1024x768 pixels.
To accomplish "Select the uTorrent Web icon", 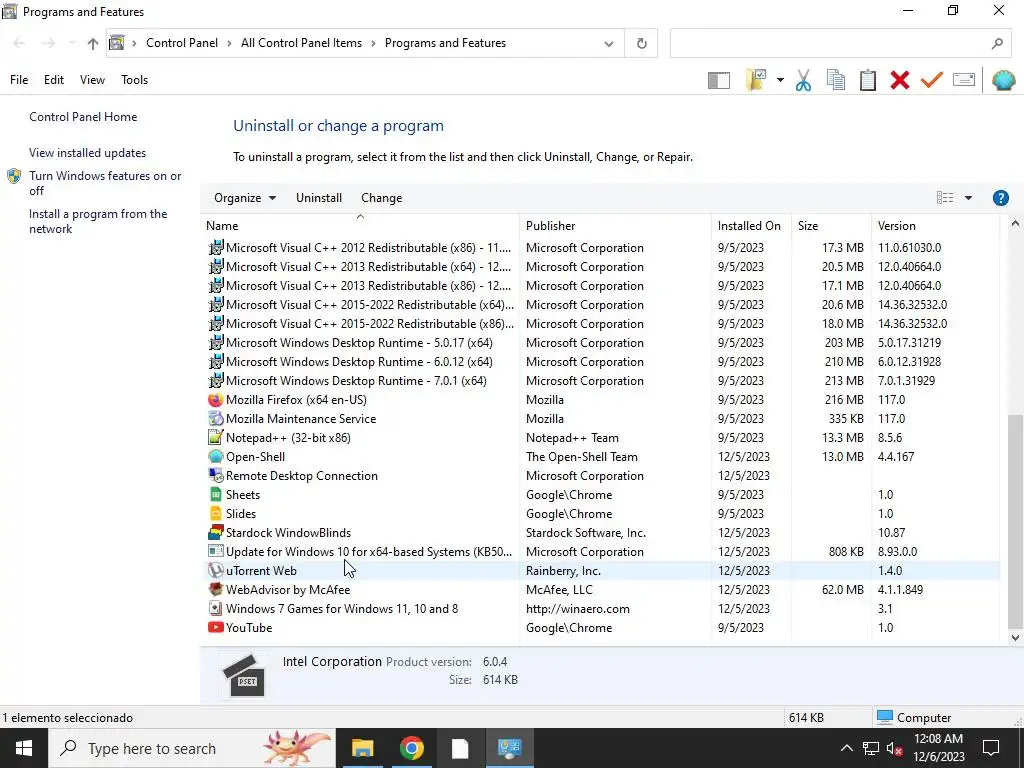I will point(216,570).
